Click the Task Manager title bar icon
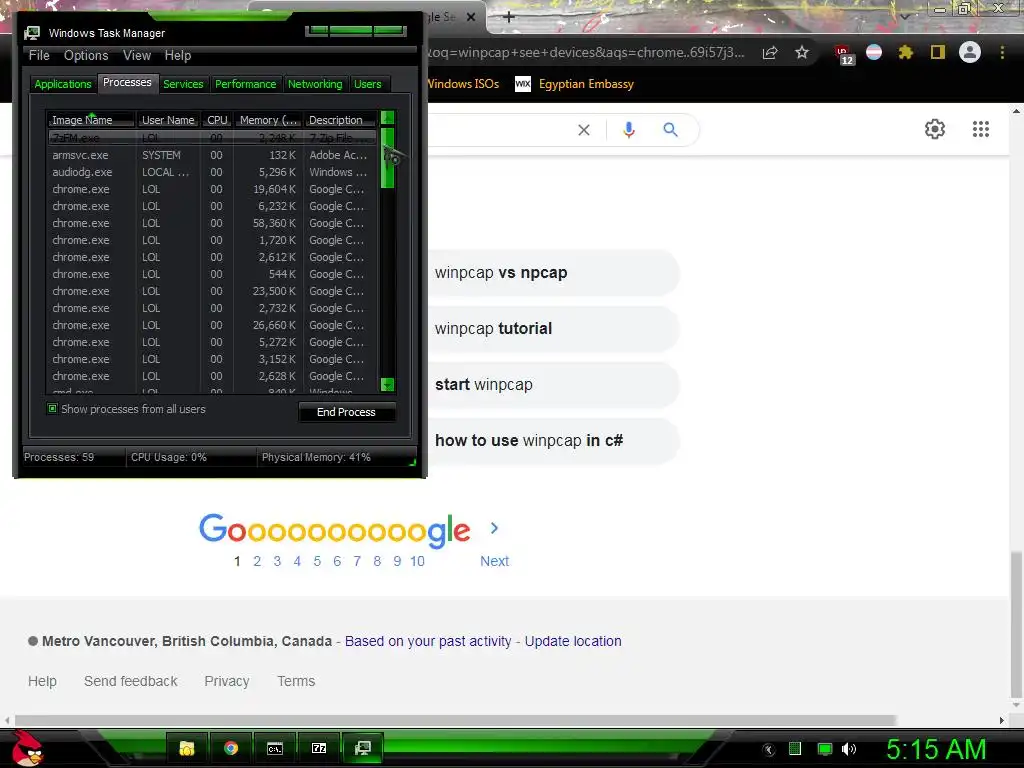The image size is (1024, 768). [32, 33]
